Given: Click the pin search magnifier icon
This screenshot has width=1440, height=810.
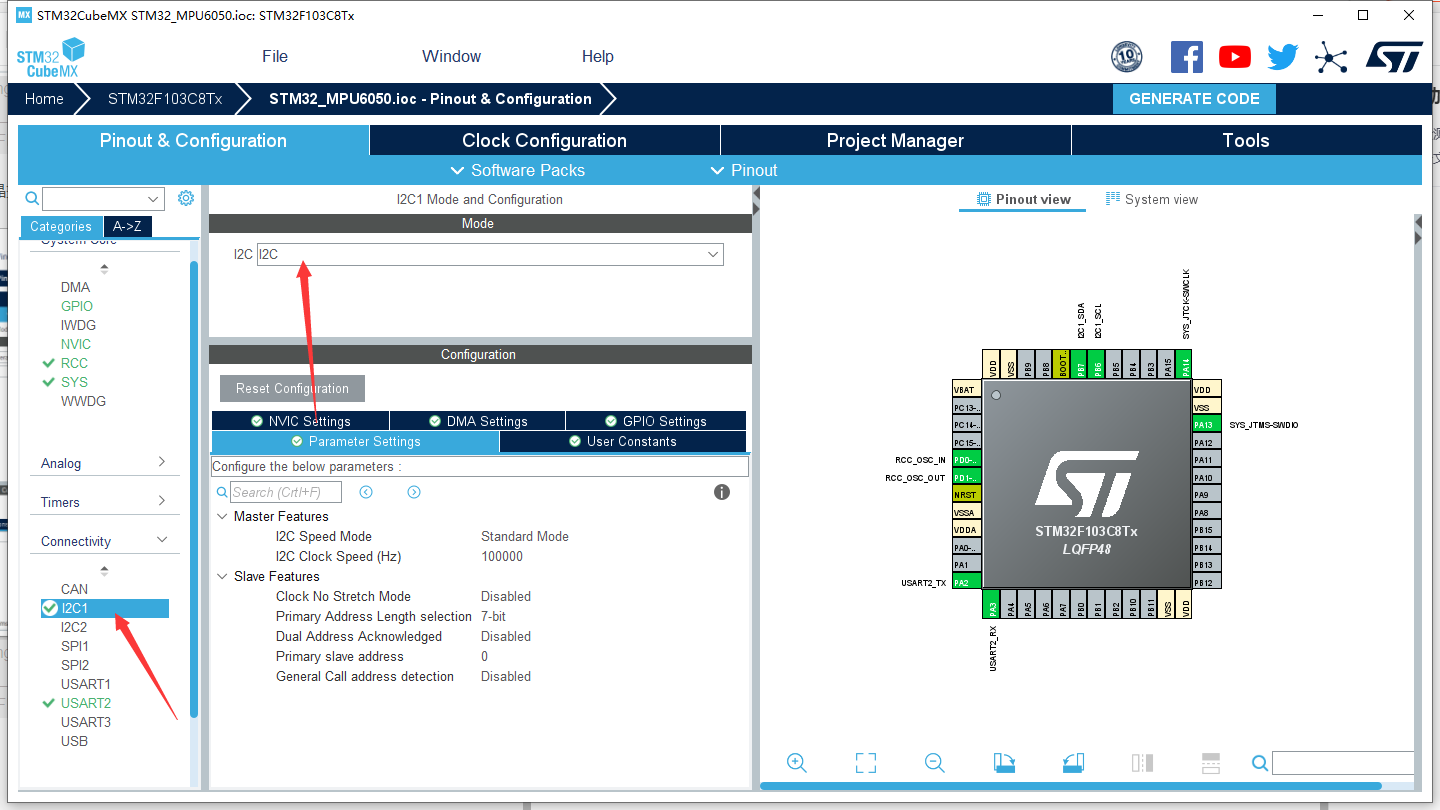Looking at the screenshot, I should click(1260, 763).
